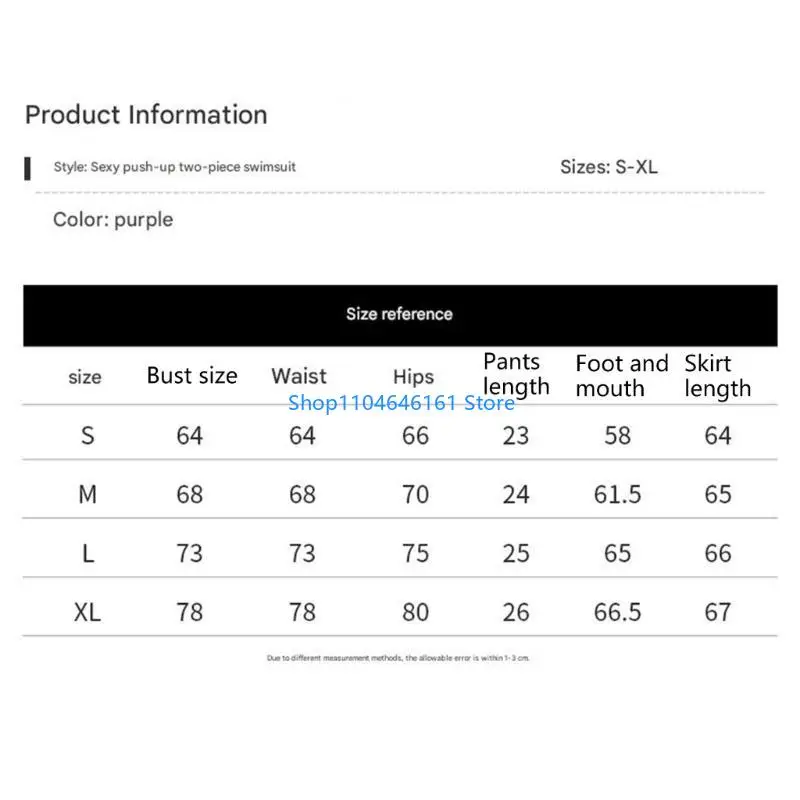Click the Bust size column header
This screenshot has height=800, width=800.
[x=192, y=376]
